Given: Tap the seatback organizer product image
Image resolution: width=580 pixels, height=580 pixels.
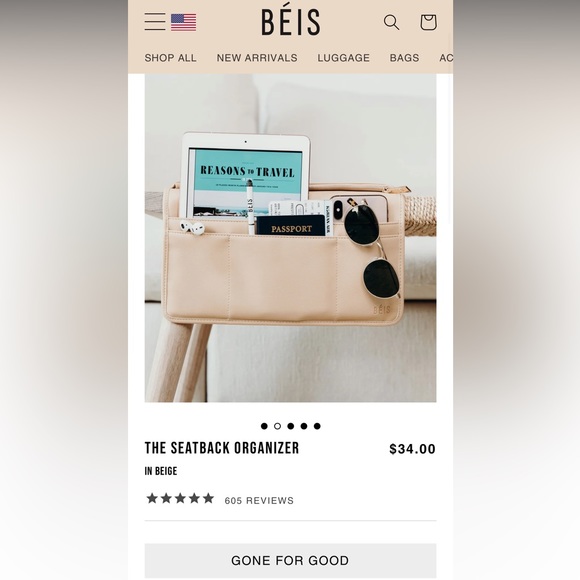Looking at the screenshot, I should click(x=290, y=238).
